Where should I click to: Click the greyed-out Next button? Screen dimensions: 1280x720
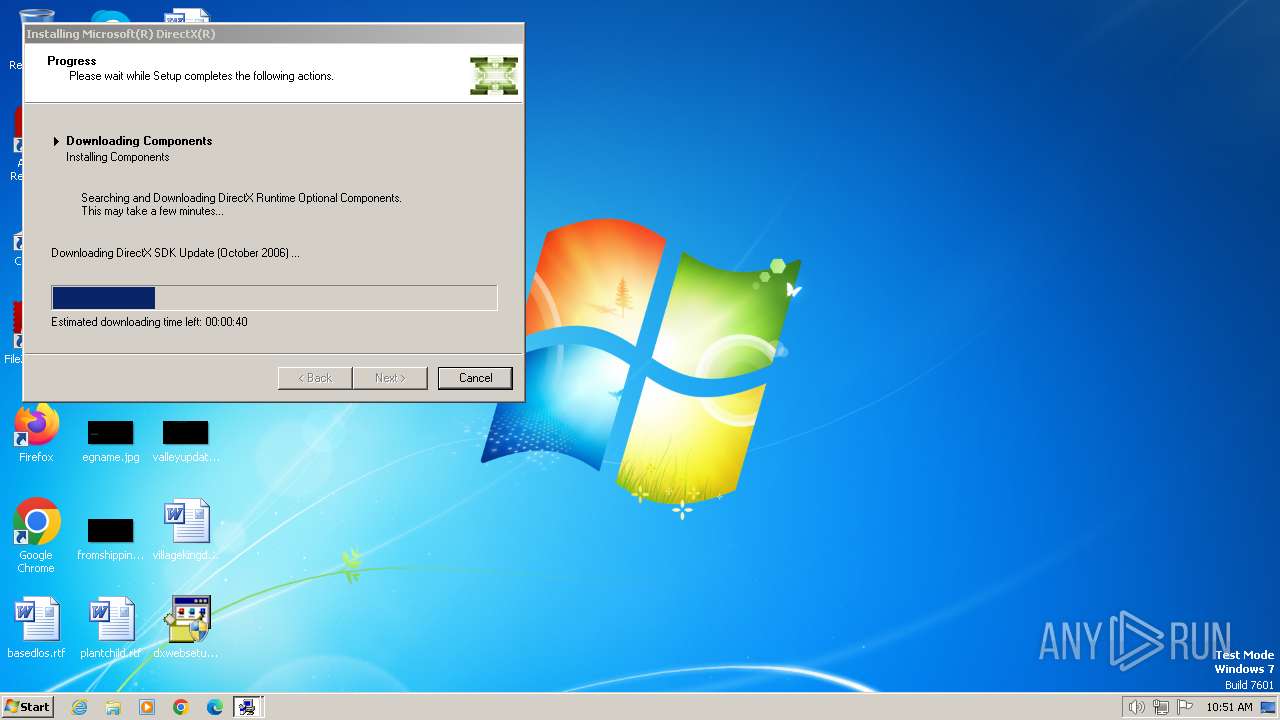[390, 378]
